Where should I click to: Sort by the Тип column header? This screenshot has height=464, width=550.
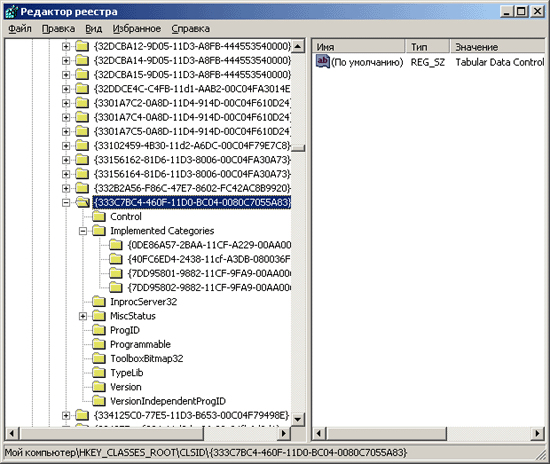pos(428,46)
